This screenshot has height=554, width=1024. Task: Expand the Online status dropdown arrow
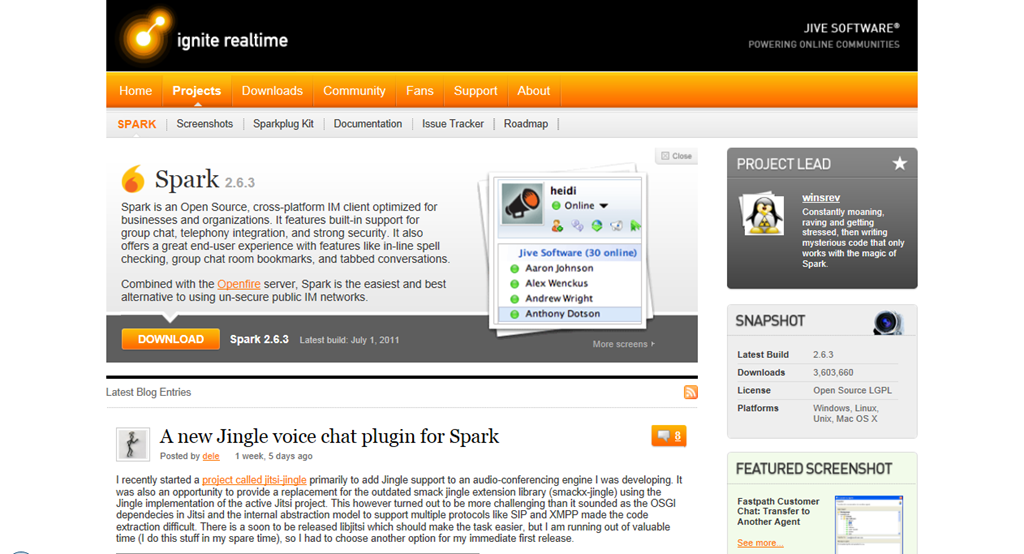[x=604, y=206]
